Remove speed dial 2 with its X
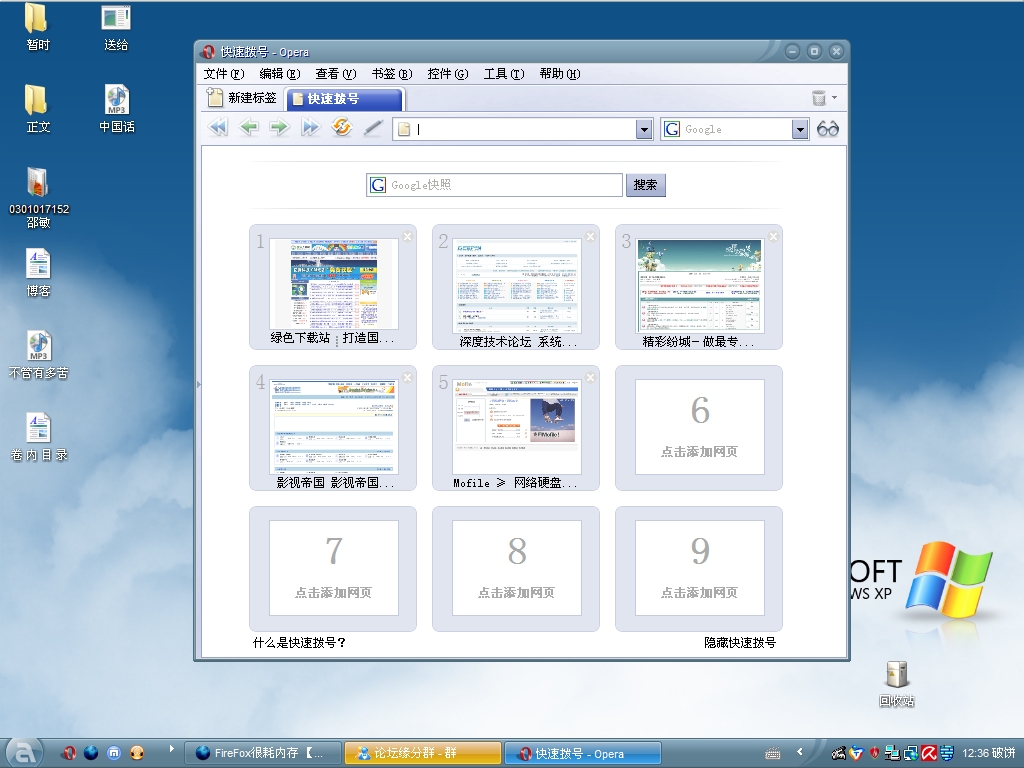Viewport: 1024px width, 768px height. 590,236
